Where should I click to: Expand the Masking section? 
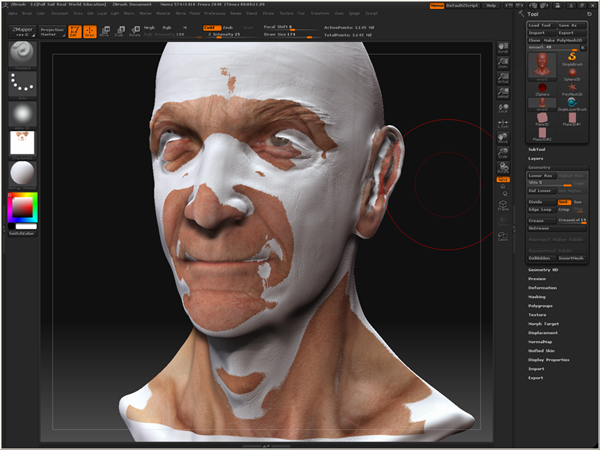538,296
